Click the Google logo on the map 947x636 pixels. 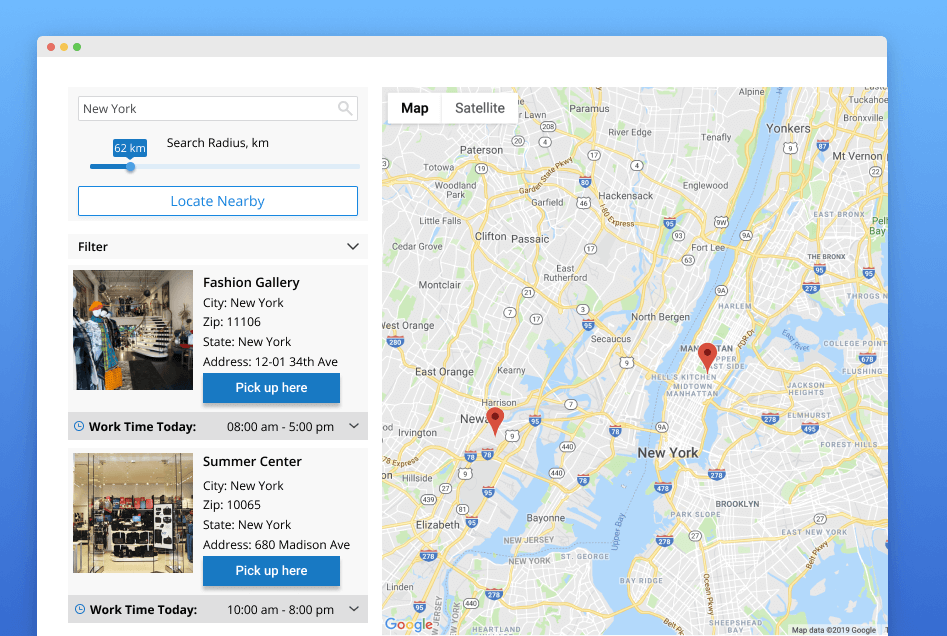coord(408,625)
